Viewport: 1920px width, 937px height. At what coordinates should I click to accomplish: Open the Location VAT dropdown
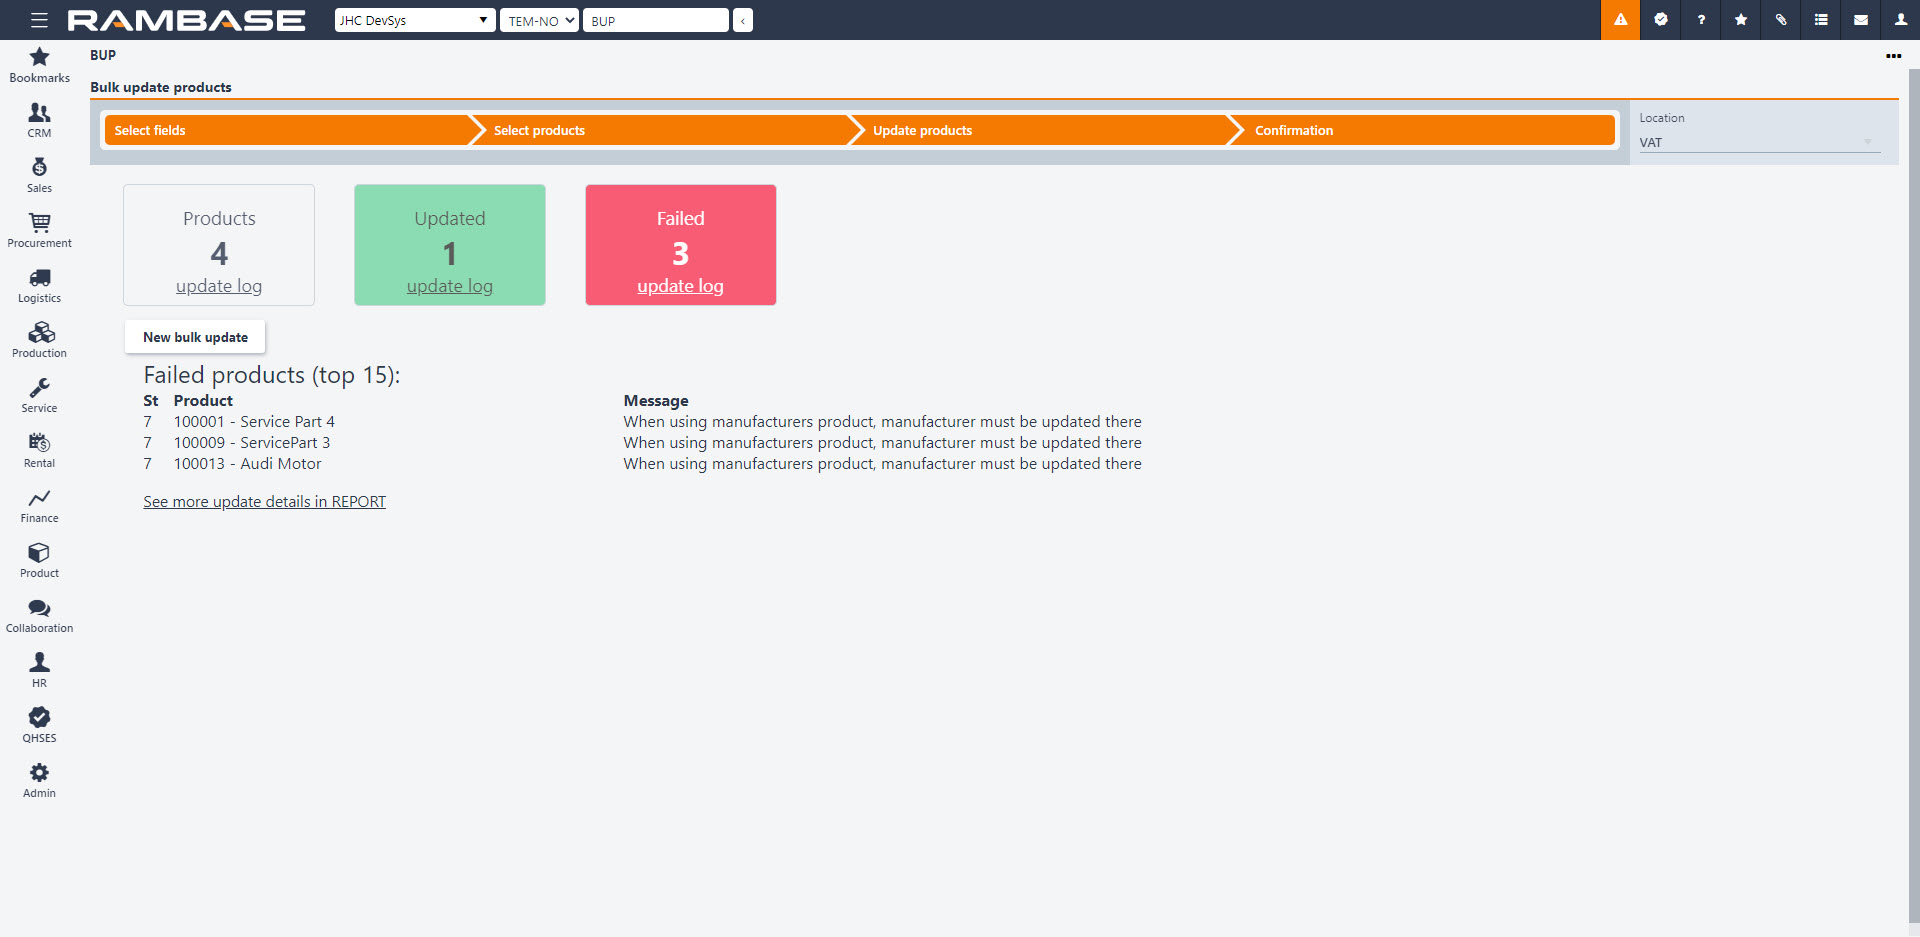1757,143
